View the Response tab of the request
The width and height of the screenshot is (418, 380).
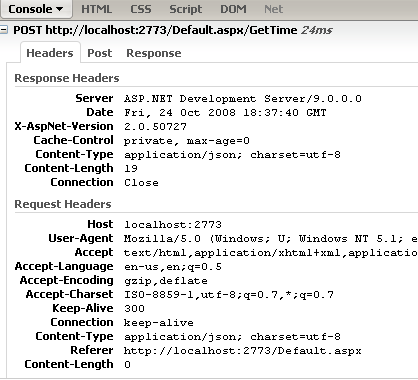click(154, 53)
